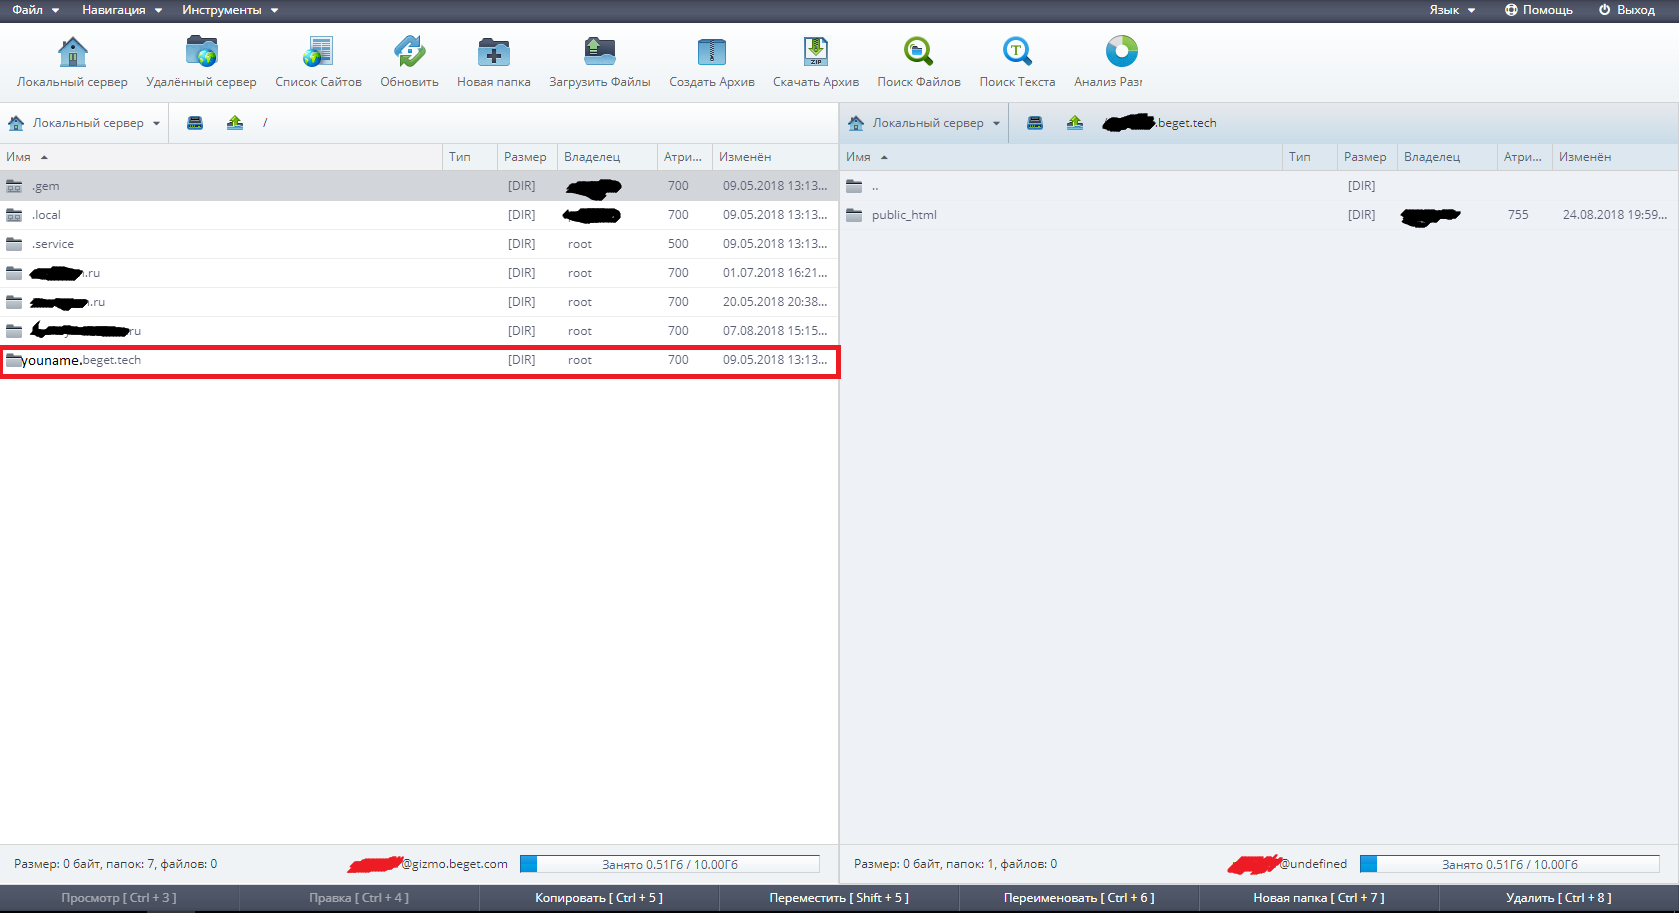The width and height of the screenshot is (1679, 913).
Task: Open the Список Сайтов sites list
Action: pyautogui.click(x=318, y=52)
